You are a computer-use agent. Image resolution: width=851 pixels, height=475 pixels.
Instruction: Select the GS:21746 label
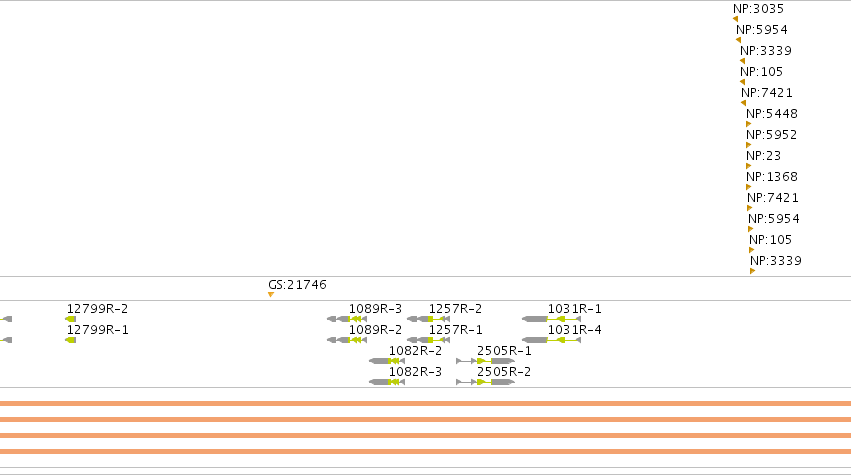297,284
